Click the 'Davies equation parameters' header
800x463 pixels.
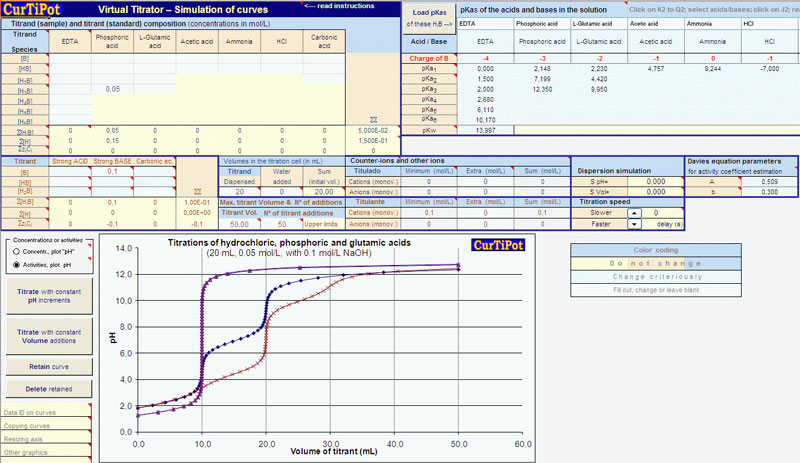point(734,161)
